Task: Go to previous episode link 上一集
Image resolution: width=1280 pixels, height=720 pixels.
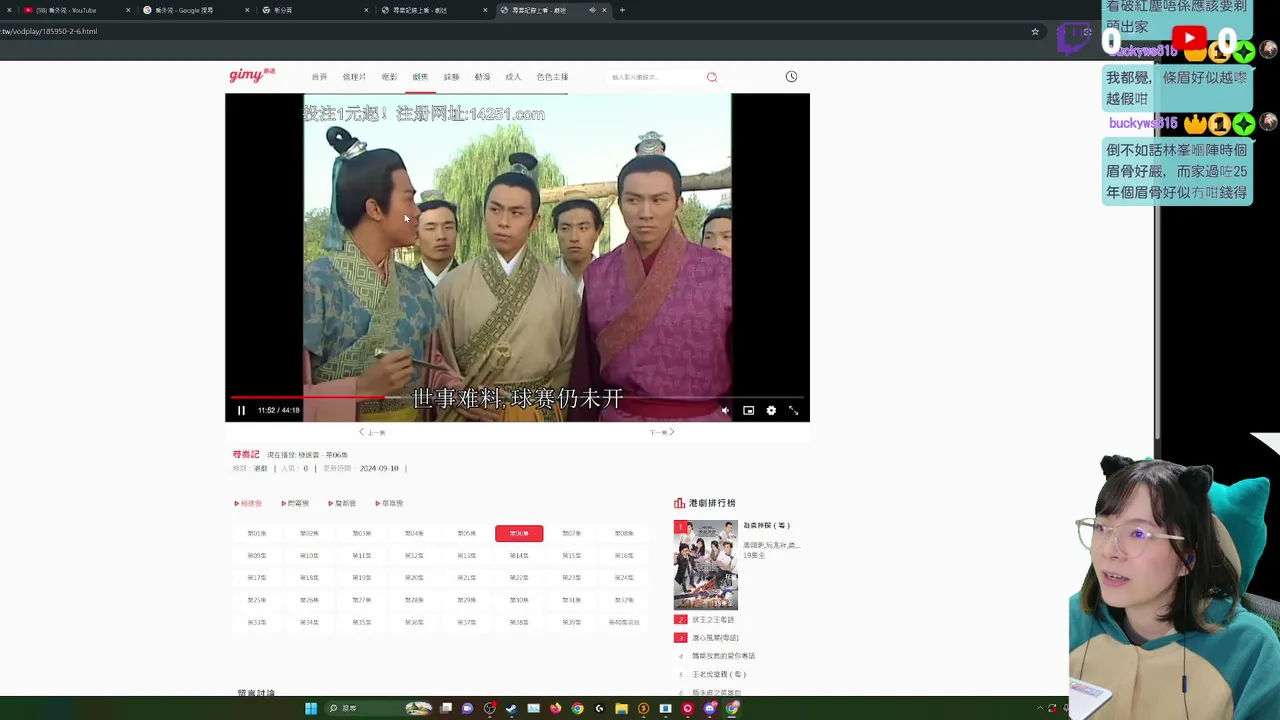Action: coord(372,432)
